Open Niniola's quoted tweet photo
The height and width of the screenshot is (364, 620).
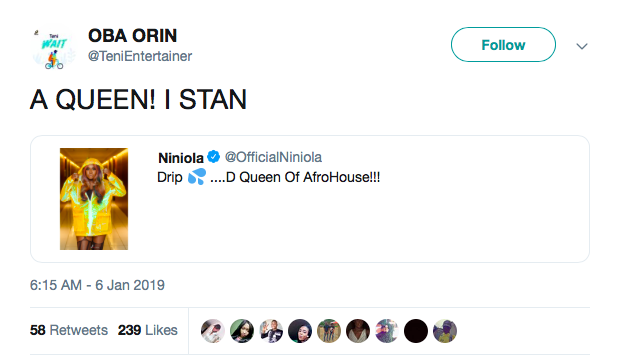click(94, 199)
